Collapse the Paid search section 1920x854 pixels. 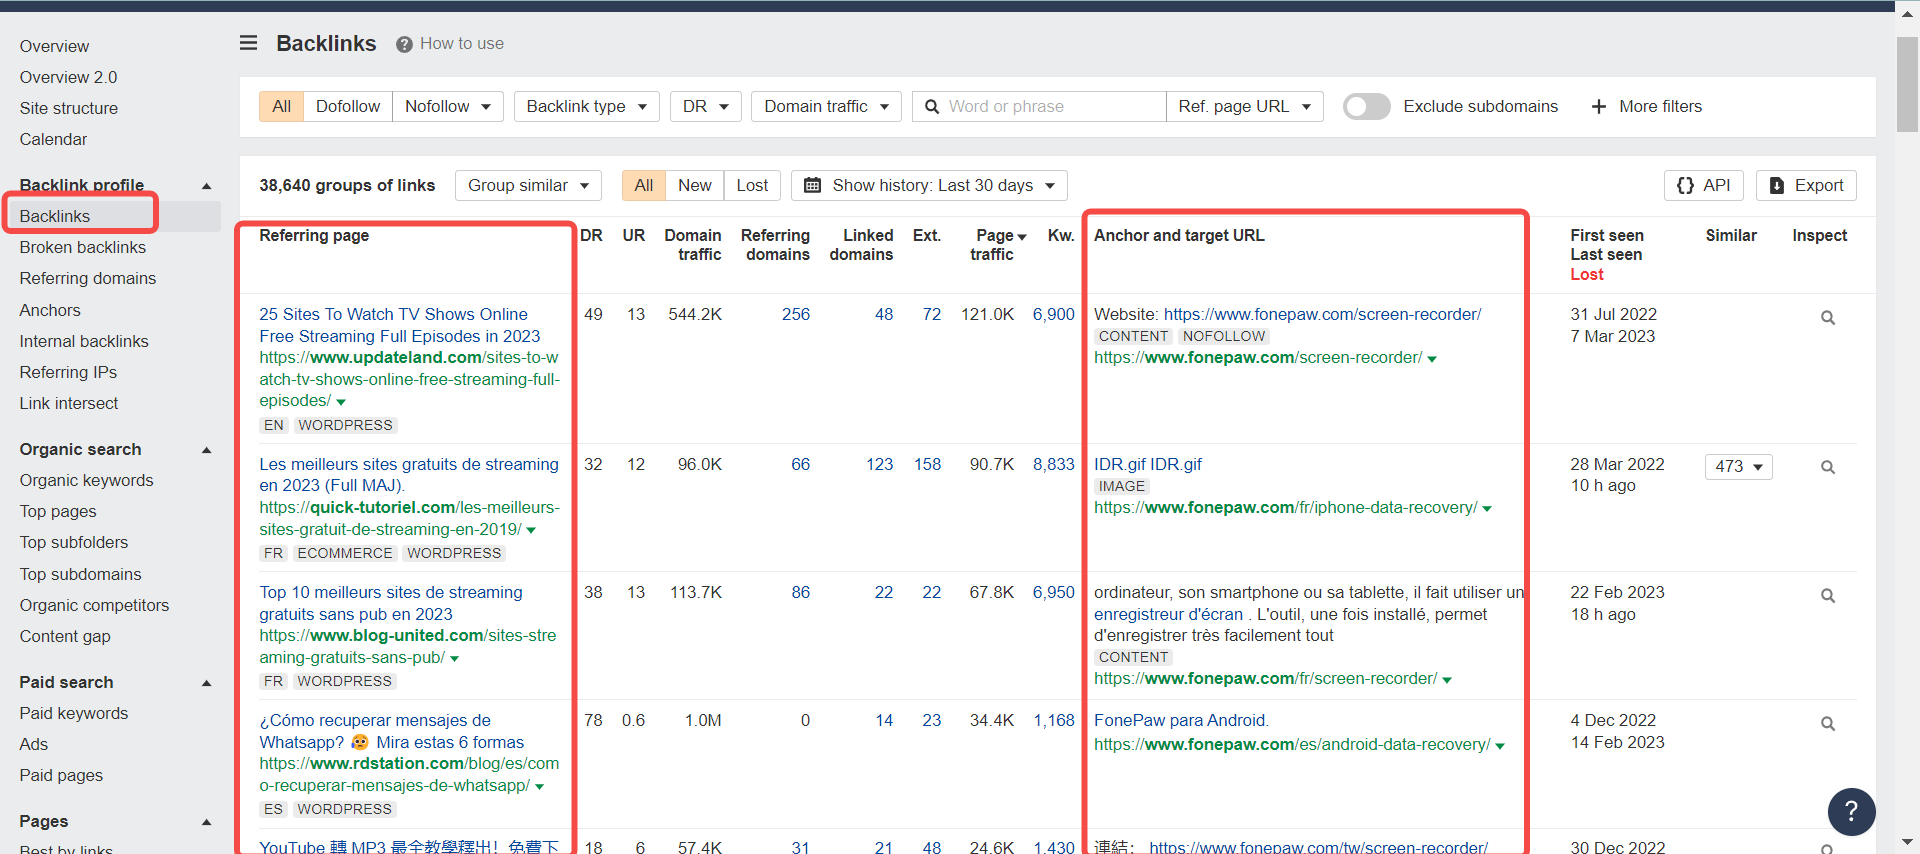[206, 683]
